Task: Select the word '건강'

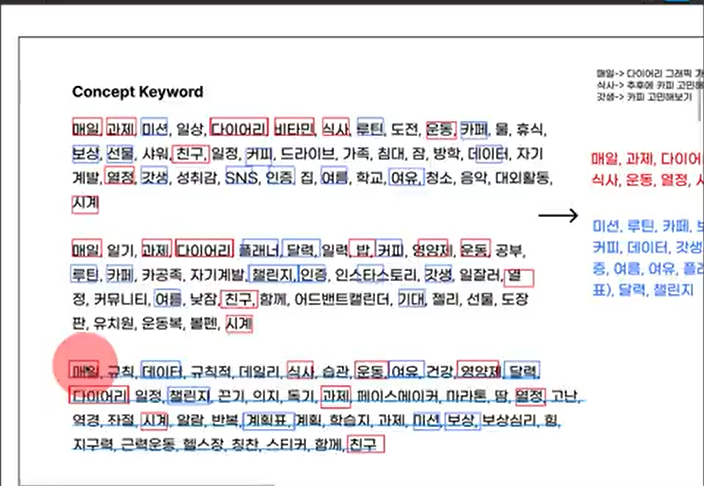Action: click(439, 371)
